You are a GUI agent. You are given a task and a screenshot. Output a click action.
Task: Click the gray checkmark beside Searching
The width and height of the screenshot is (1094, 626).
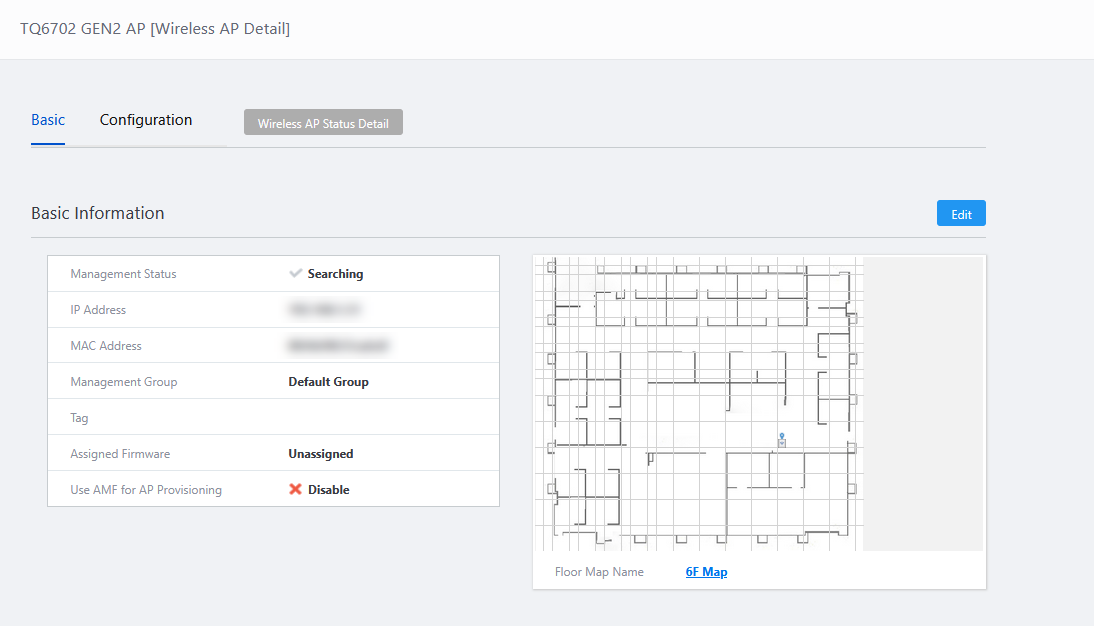[x=296, y=273]
